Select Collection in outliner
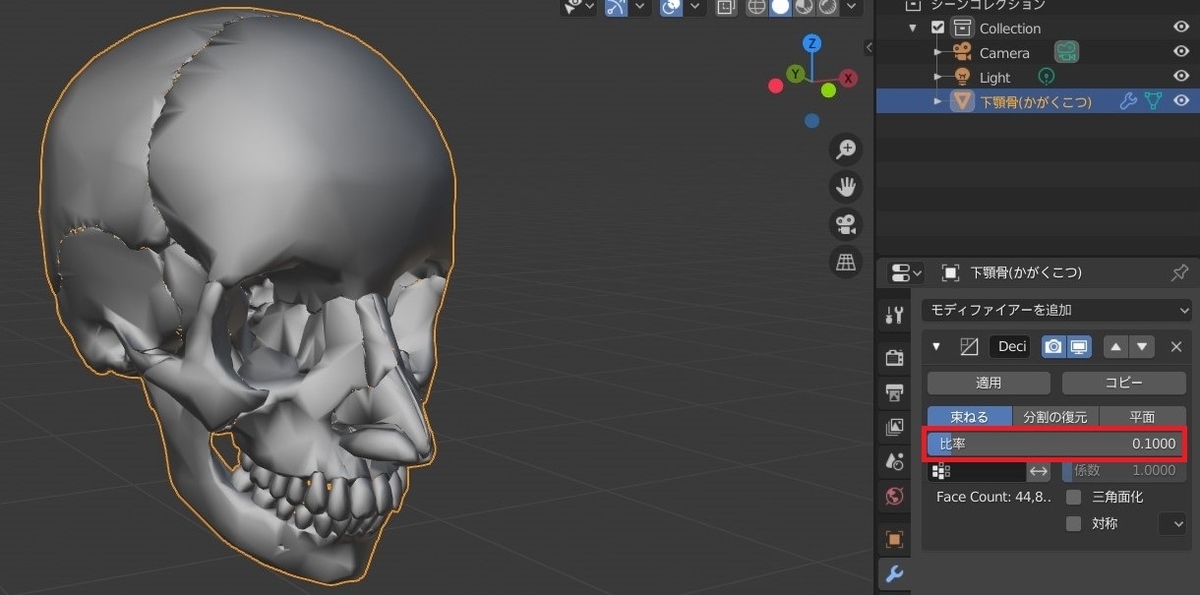 [x=1010, y=28]
